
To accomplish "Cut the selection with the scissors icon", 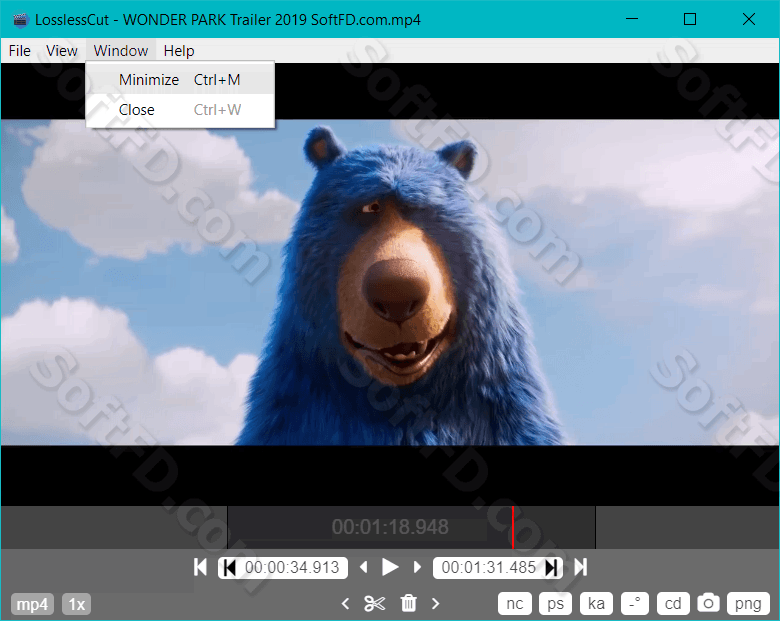I will point(375,604).
